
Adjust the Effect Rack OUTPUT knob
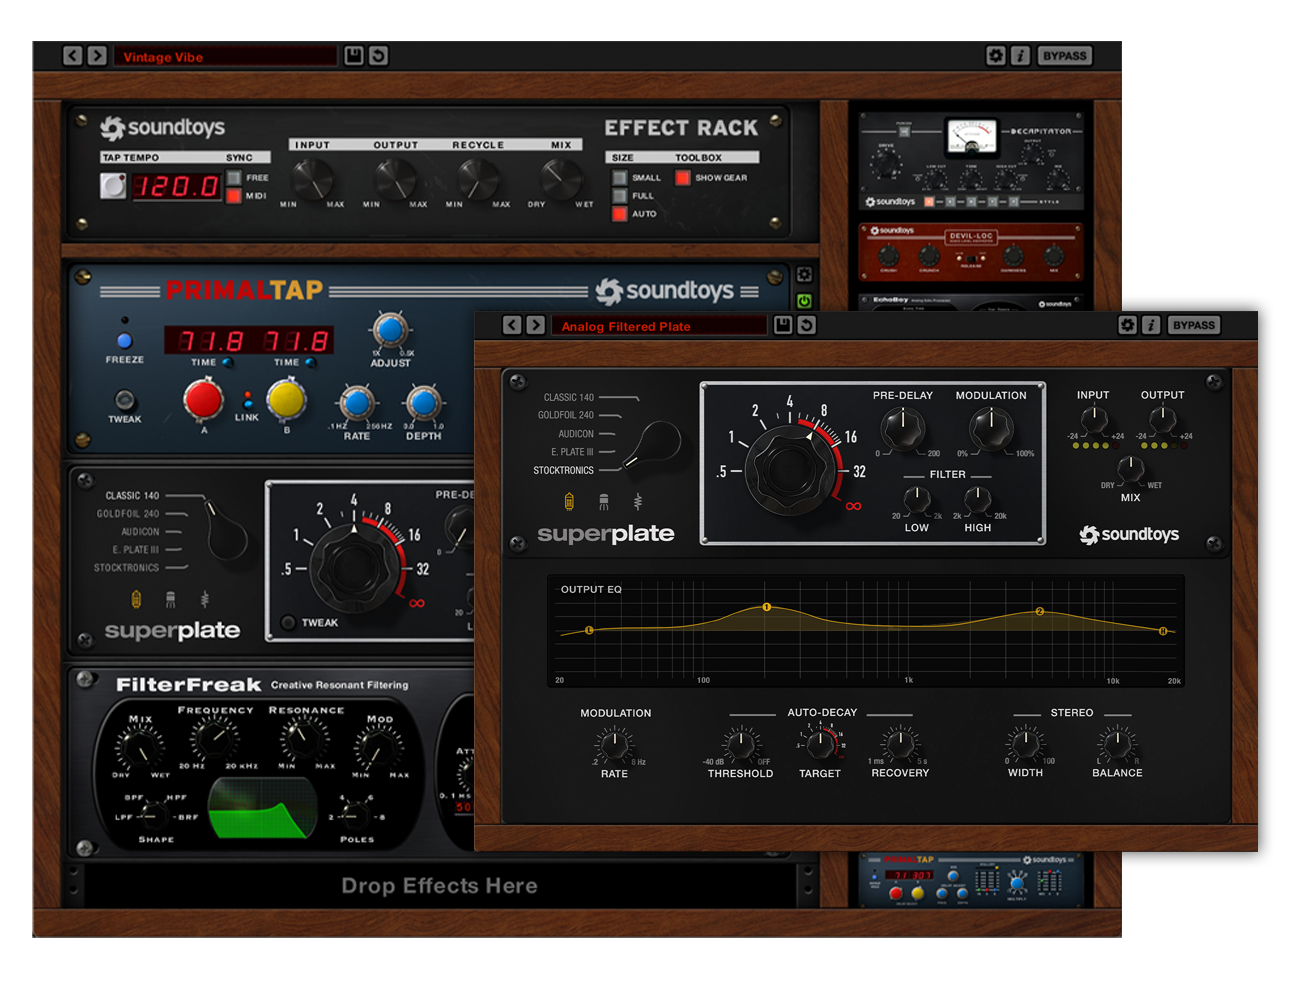395,179
